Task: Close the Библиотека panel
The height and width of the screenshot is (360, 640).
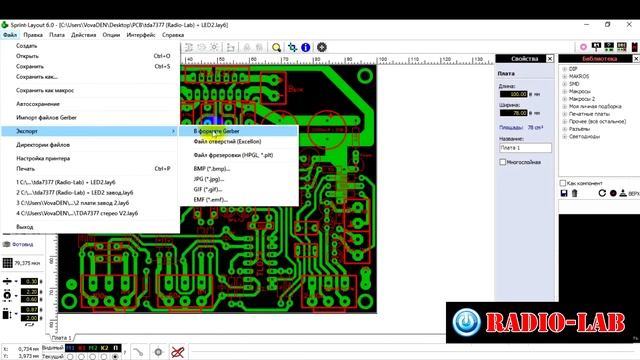Action: click(636, 59)
